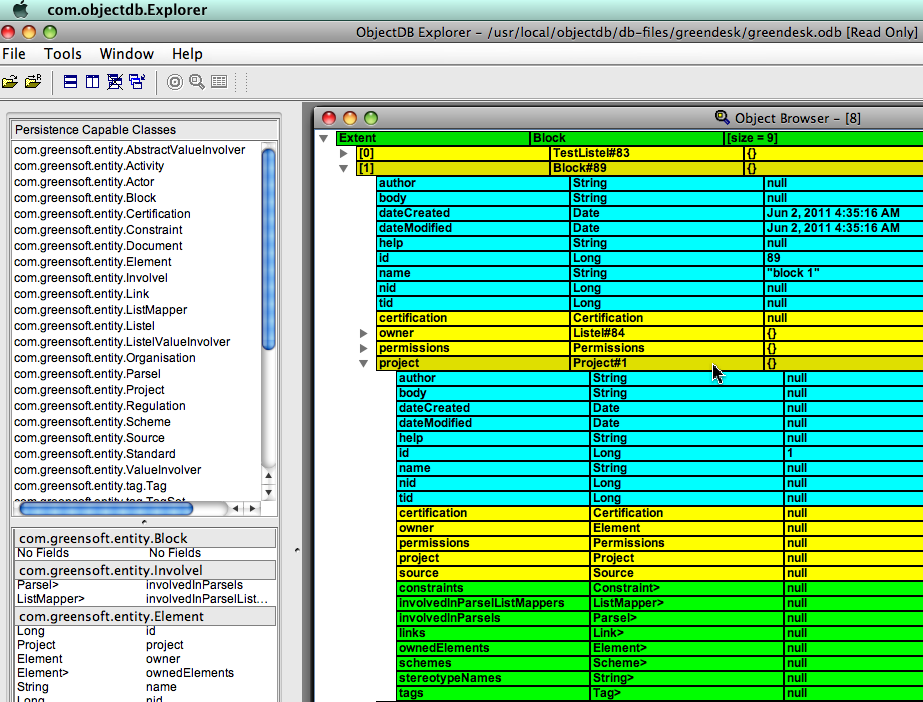Click the Open Local database folder icon
Viewport: 923px width, 702px height.
tap(10, 82)
